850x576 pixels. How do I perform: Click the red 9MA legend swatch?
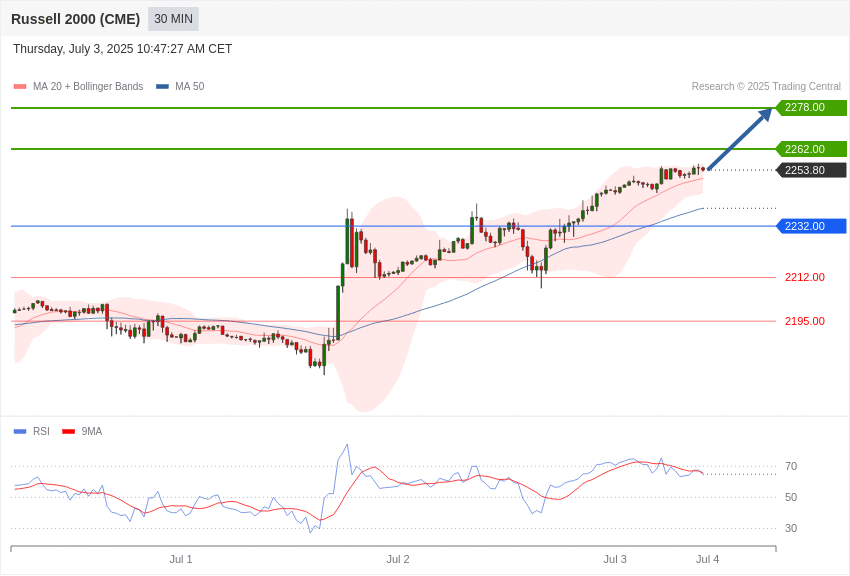coord(68,431)
